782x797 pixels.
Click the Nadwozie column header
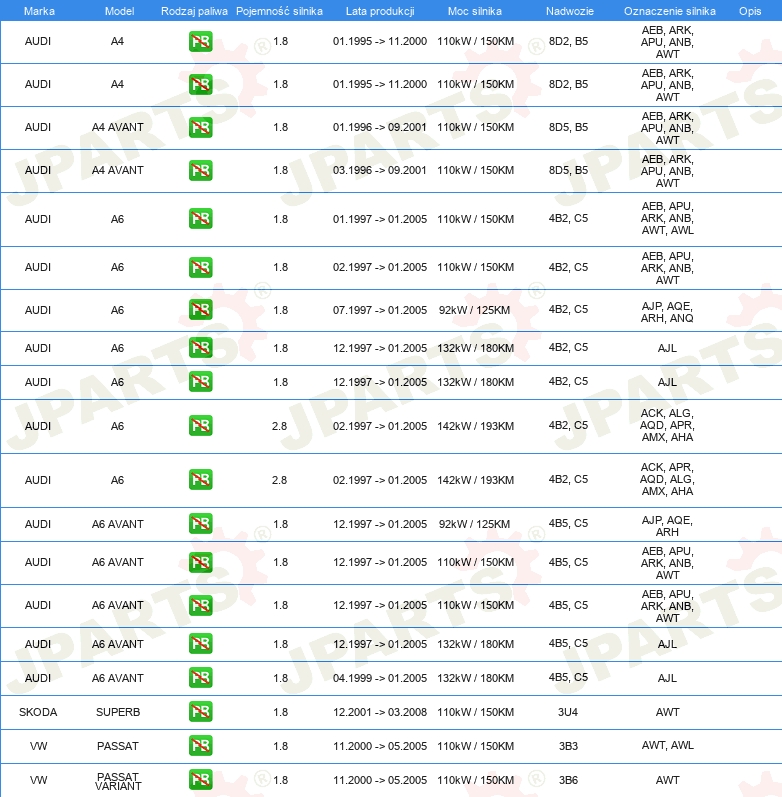[569, 11]
